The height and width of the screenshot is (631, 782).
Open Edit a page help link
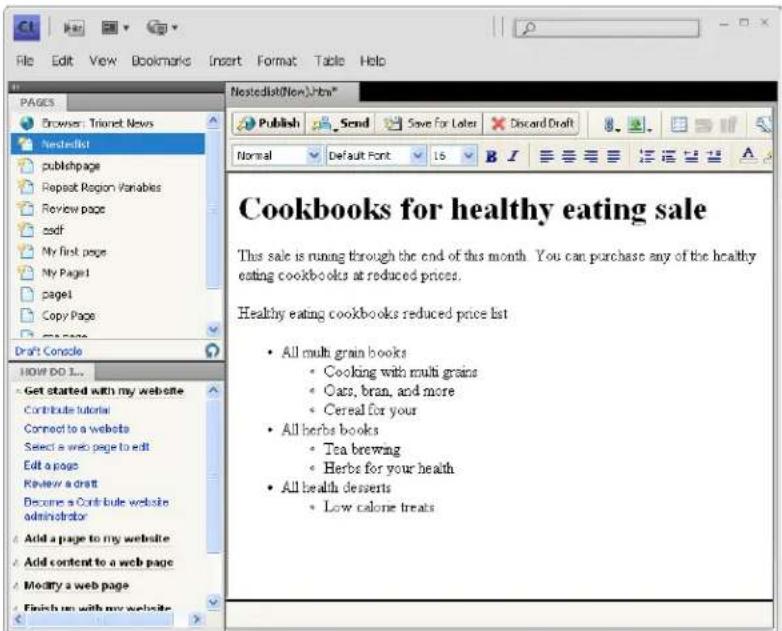[51, 465]
